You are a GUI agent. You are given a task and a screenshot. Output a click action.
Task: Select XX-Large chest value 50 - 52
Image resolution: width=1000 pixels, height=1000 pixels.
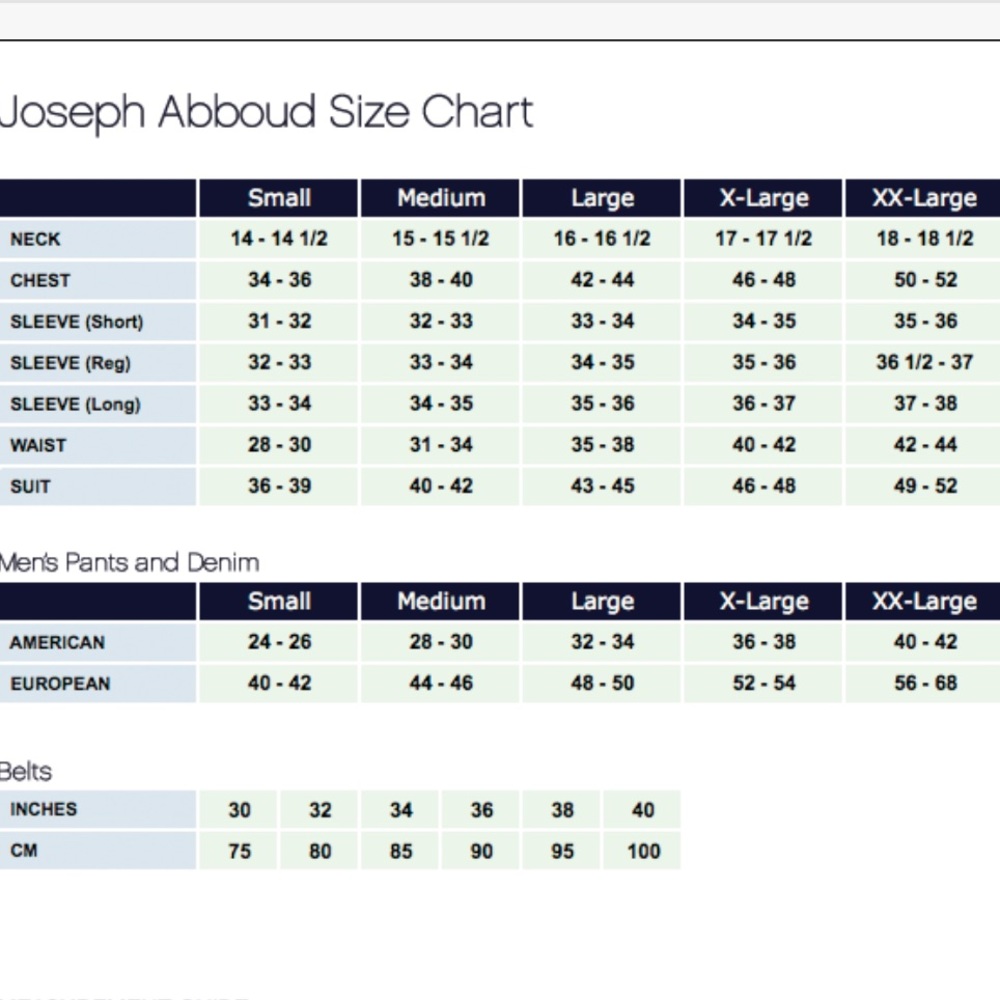click(925, 280)
